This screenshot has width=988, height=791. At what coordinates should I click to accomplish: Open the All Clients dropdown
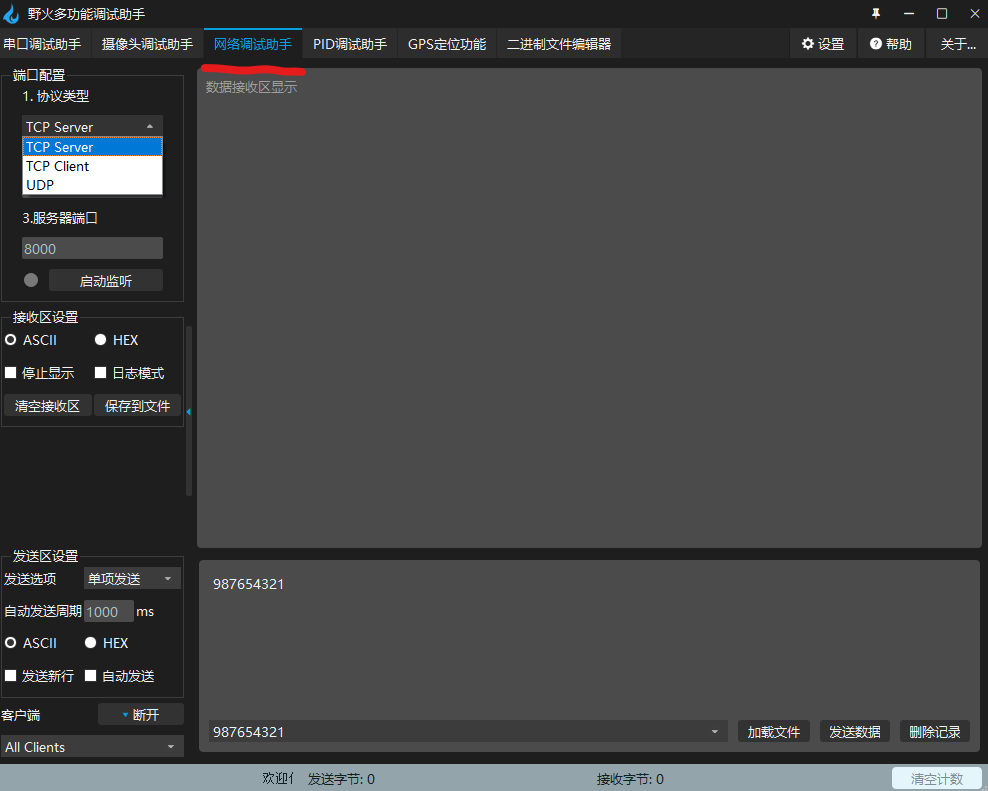(x=92, y=746)
